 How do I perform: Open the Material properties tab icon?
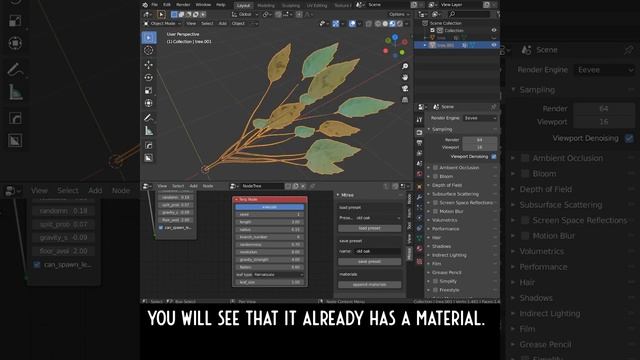[x=419, y=249]
